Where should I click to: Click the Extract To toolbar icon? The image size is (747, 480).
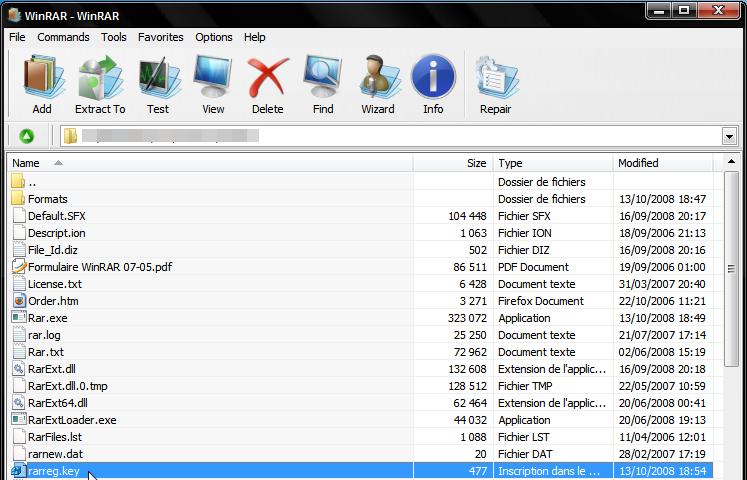pos(101,77)
